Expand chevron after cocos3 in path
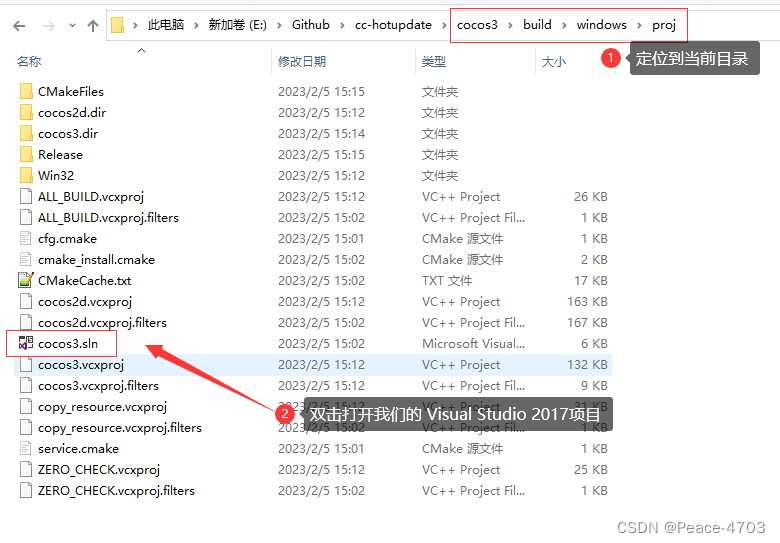Image resolution: width=780 pixels, height=543 pixels. click(x=510, y=25)
